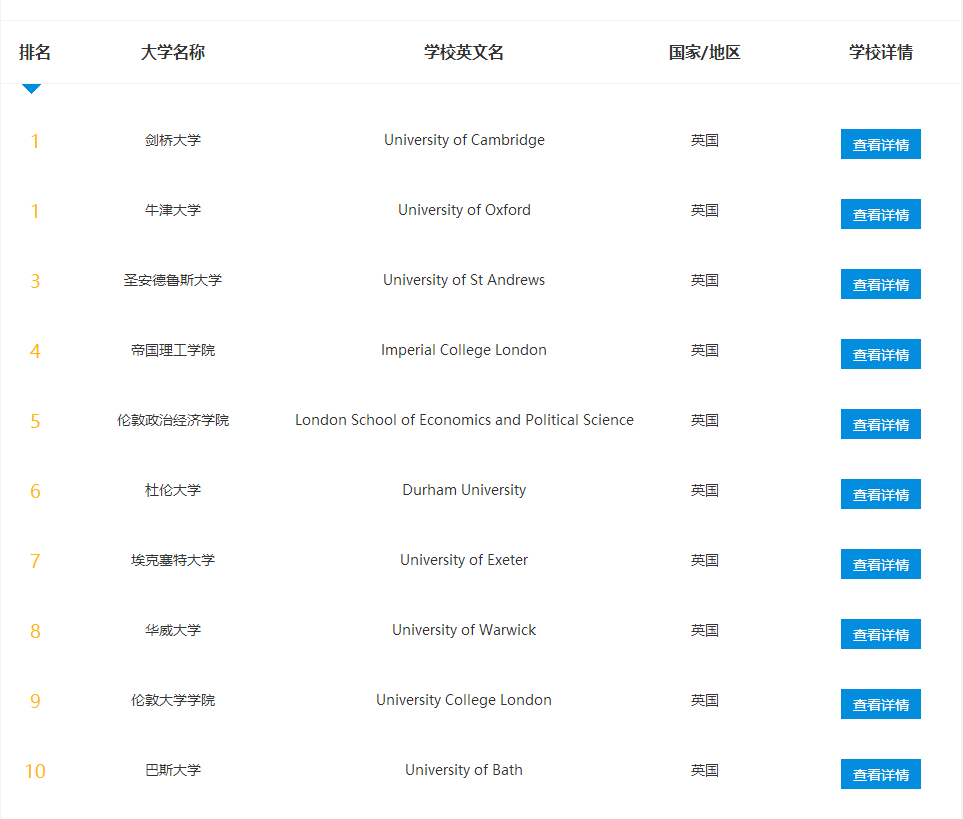
Task: Click 圣安德鲁斯大学 name
Action: point(173,281)
